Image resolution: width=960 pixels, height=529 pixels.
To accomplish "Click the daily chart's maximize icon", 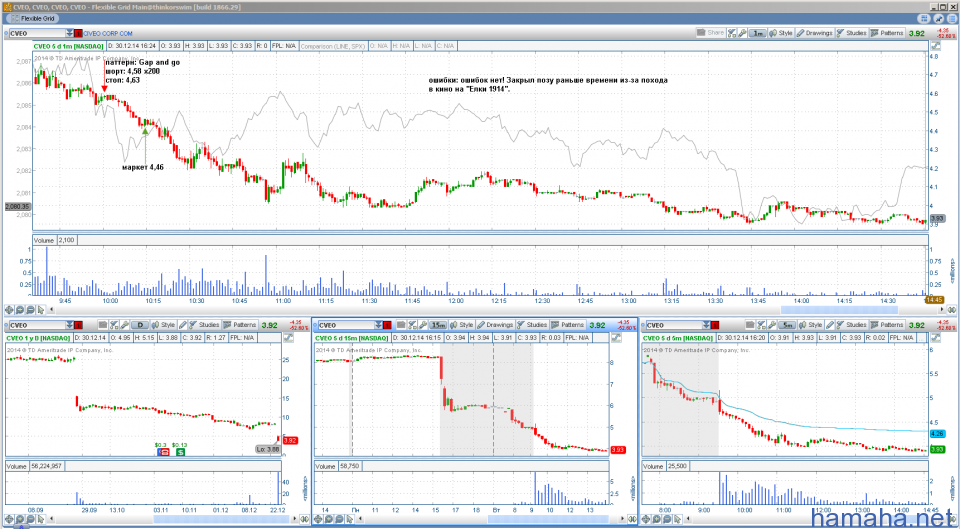I will pos(288,337).
